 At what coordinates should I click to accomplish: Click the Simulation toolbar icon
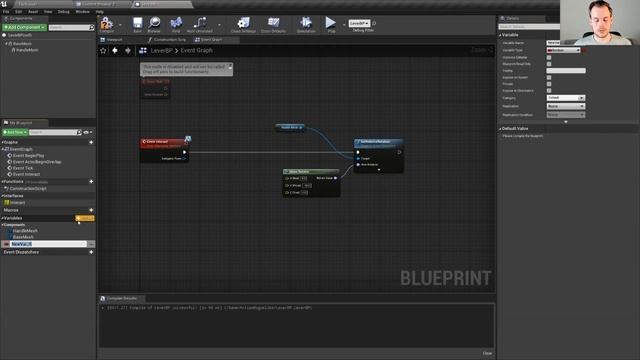(306, 23)
